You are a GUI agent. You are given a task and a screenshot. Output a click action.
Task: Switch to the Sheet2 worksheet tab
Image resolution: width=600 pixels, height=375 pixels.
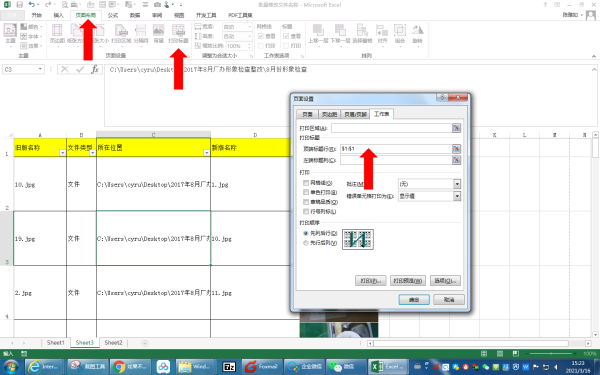[x=113, y=342]
